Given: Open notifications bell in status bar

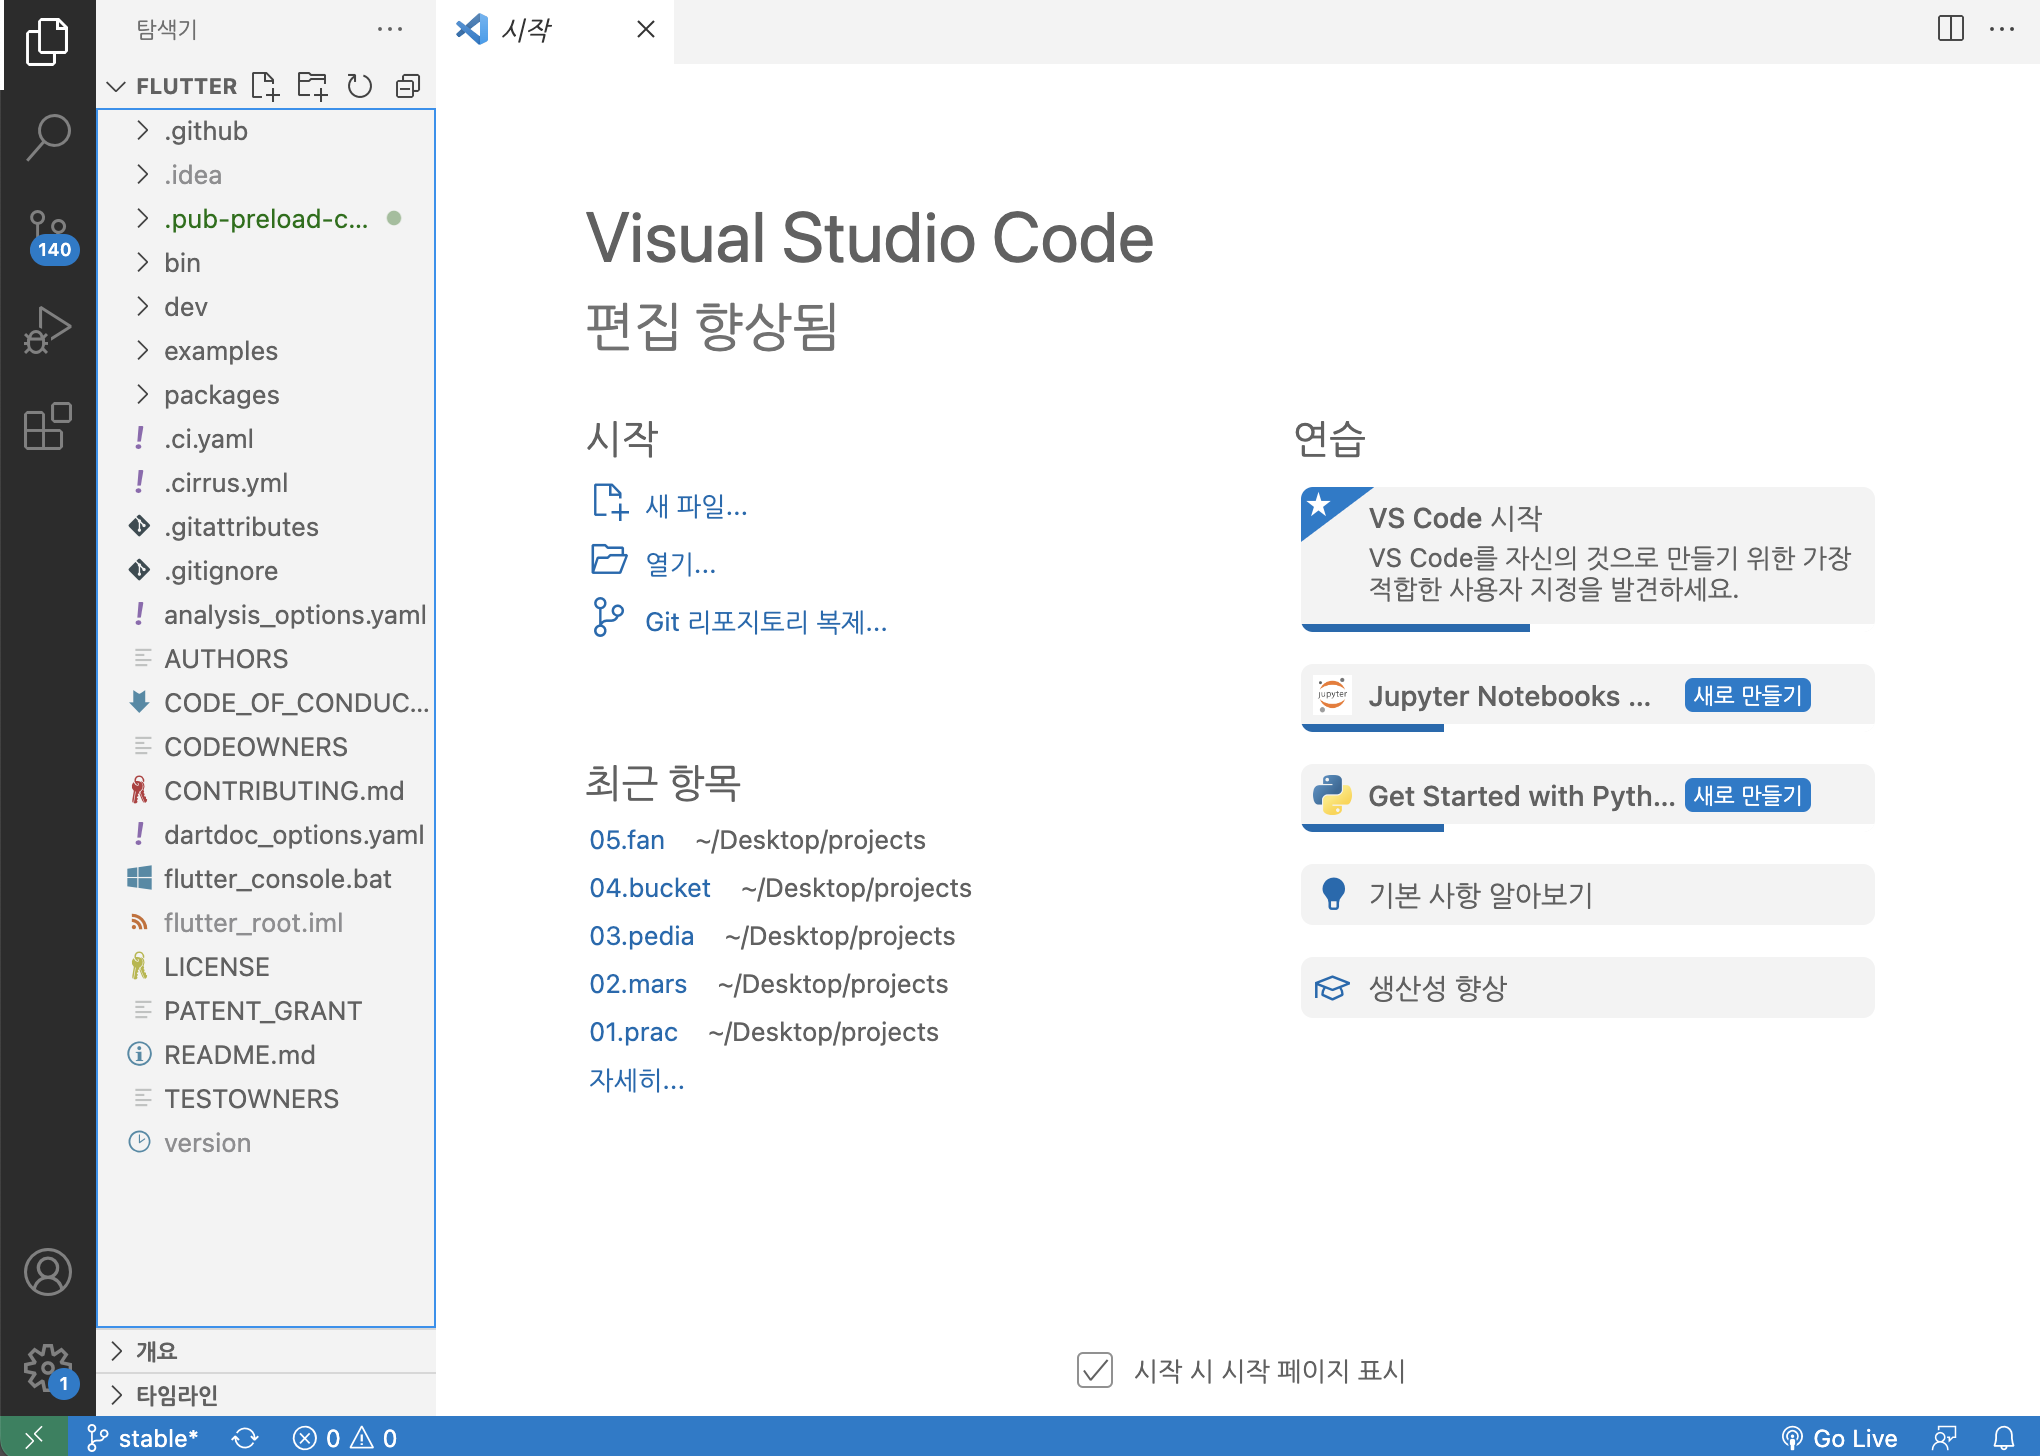Looking at the screenshot, I should [x=2004, y=1438].
